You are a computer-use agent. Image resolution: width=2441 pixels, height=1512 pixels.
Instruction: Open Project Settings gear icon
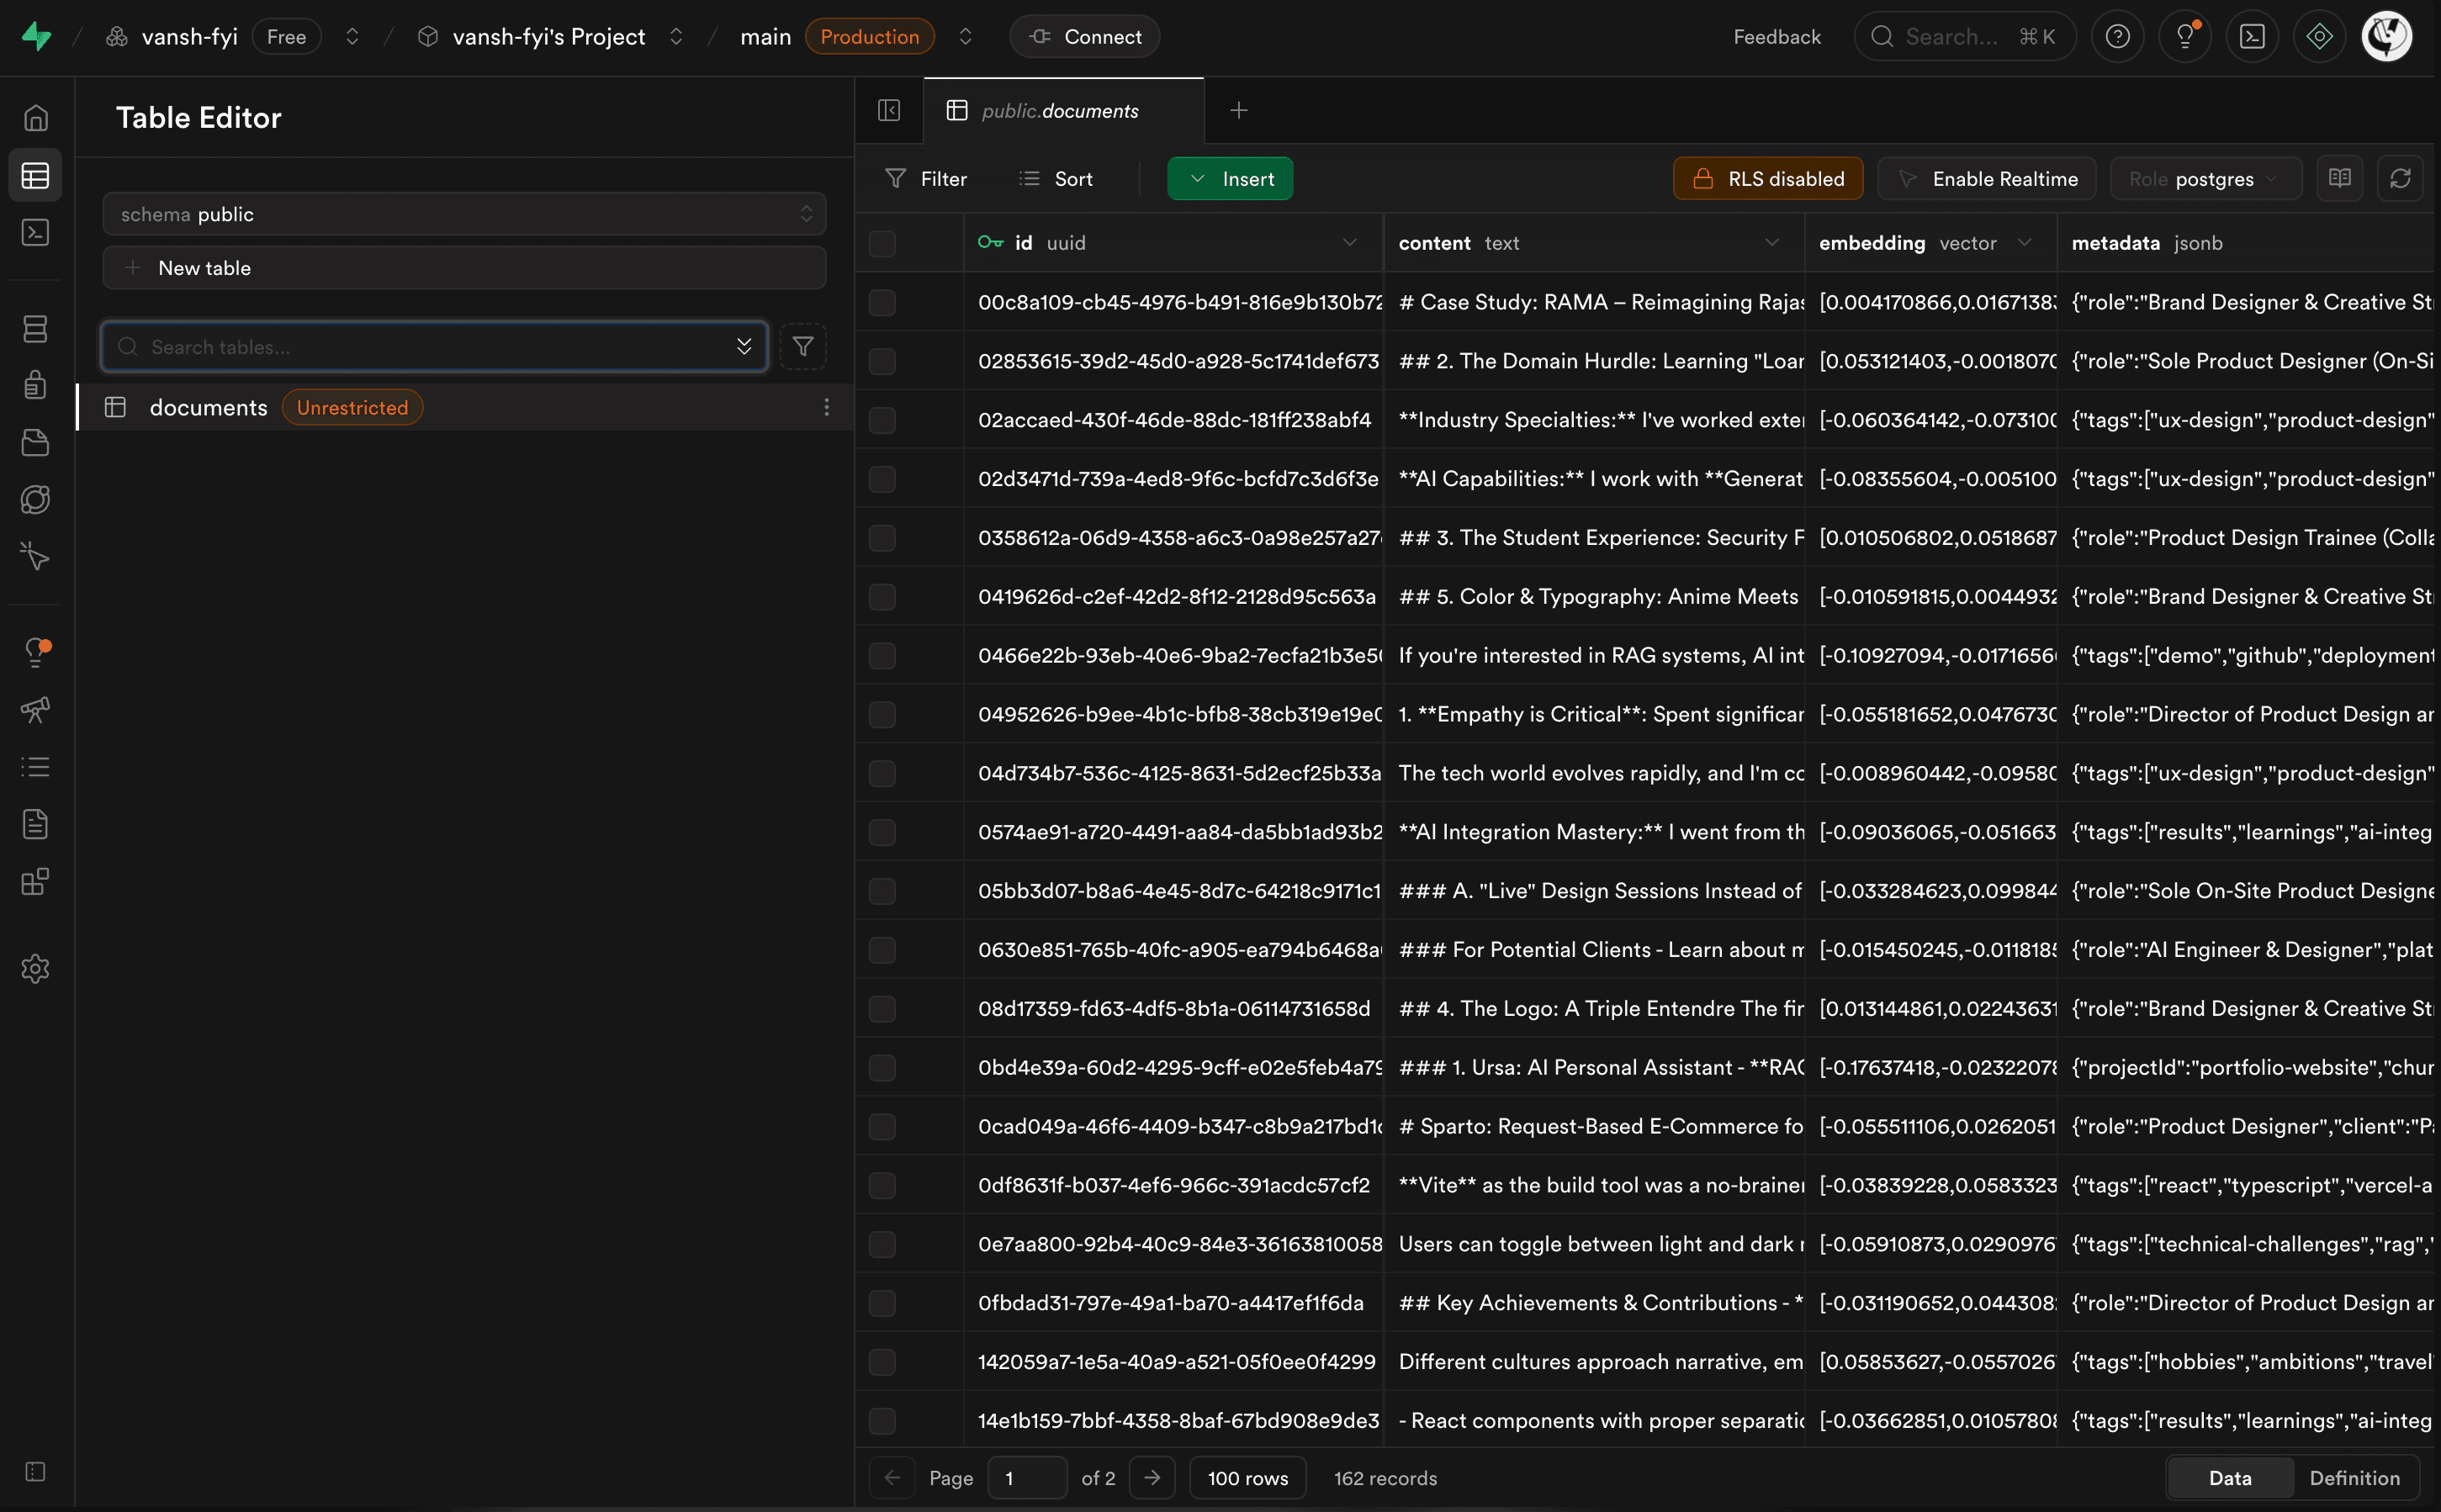pyautogui.click(x=35, y=968)
